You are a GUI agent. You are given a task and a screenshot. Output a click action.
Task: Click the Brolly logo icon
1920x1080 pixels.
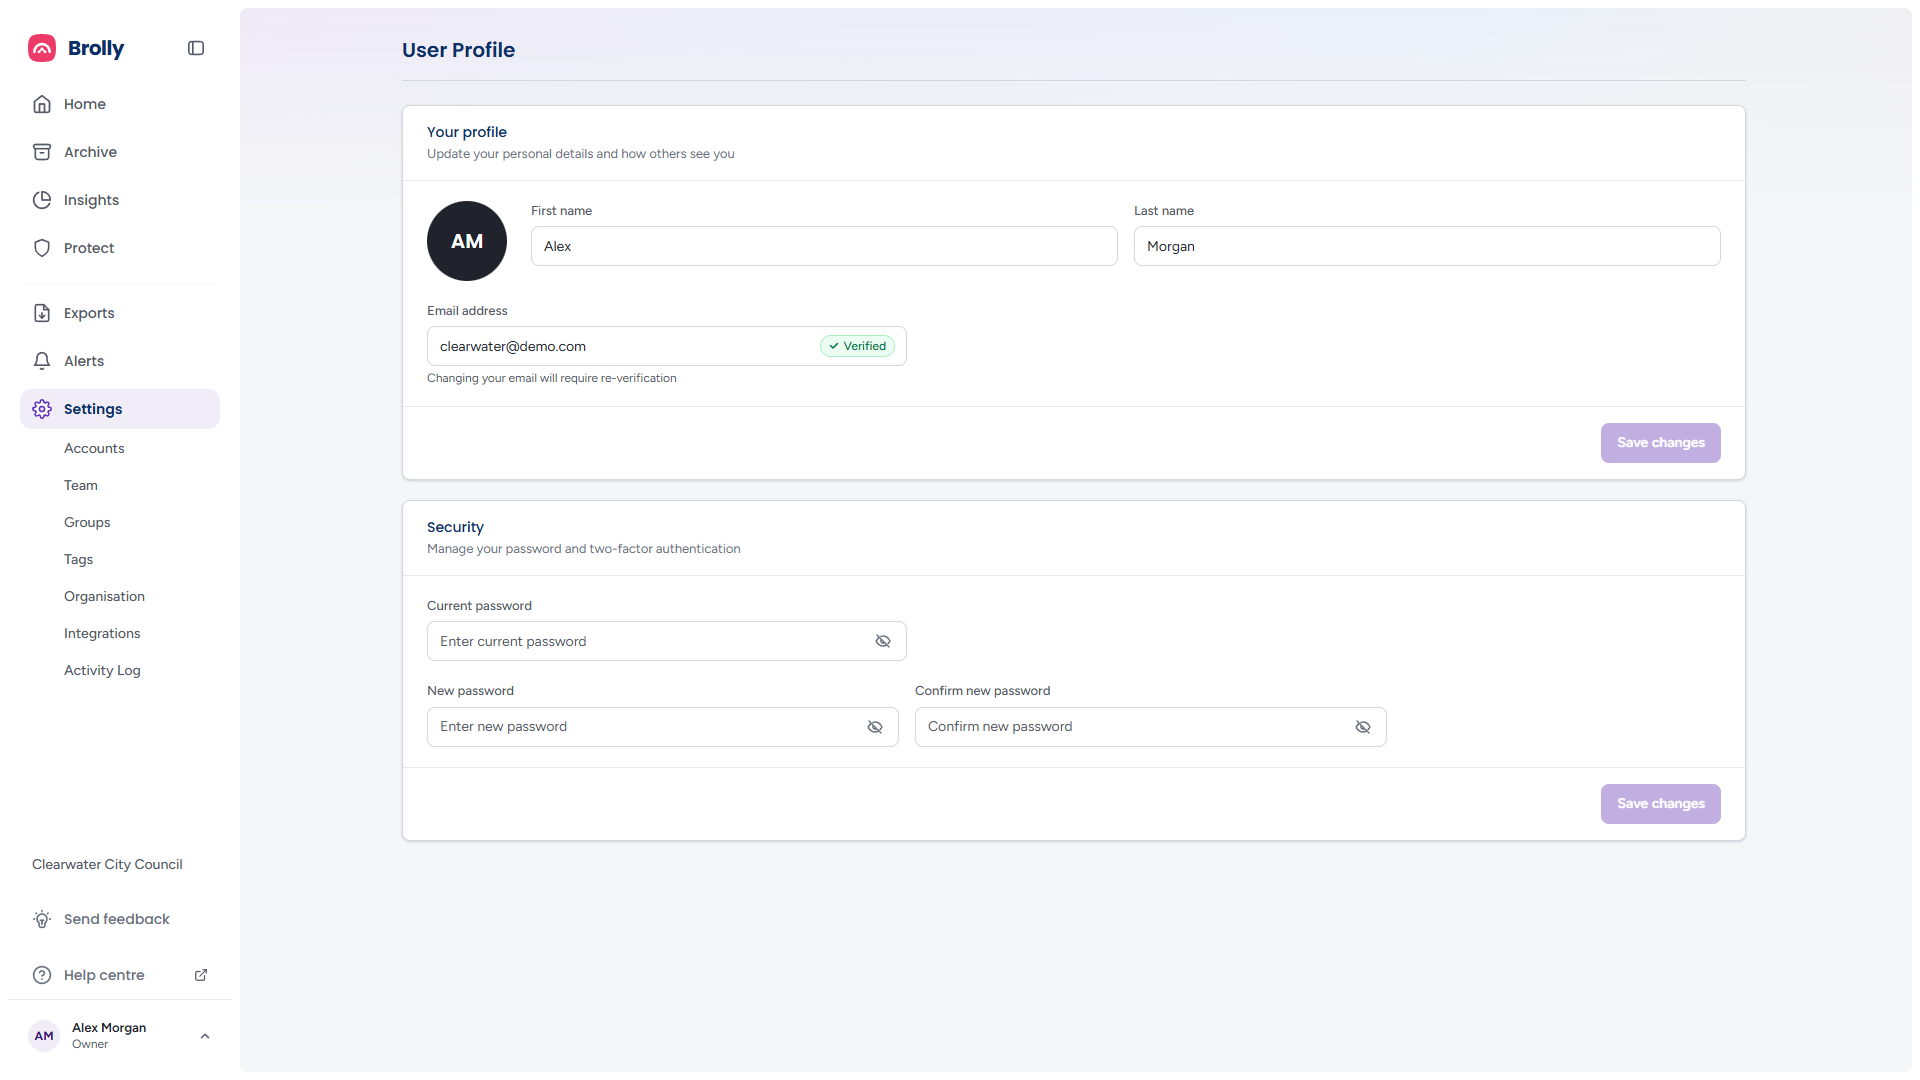(x=42, y=48)
